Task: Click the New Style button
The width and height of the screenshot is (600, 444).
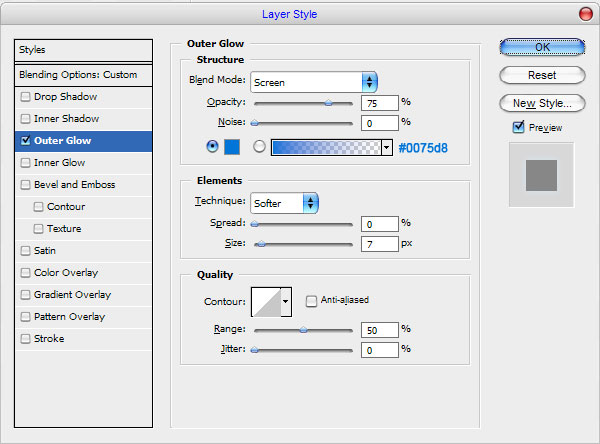Action: 542,103
